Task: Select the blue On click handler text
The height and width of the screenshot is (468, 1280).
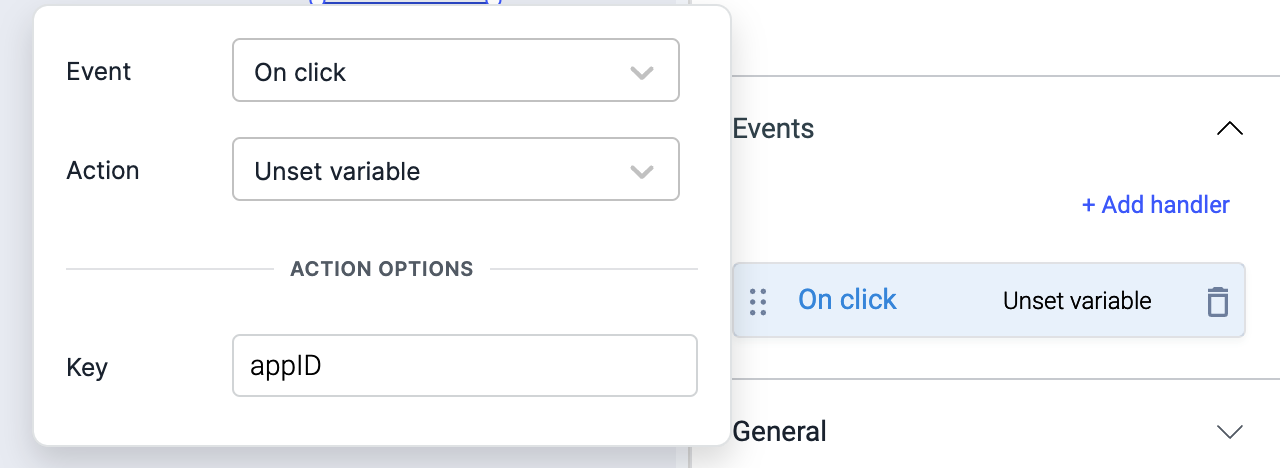Action: pos(847,300)
